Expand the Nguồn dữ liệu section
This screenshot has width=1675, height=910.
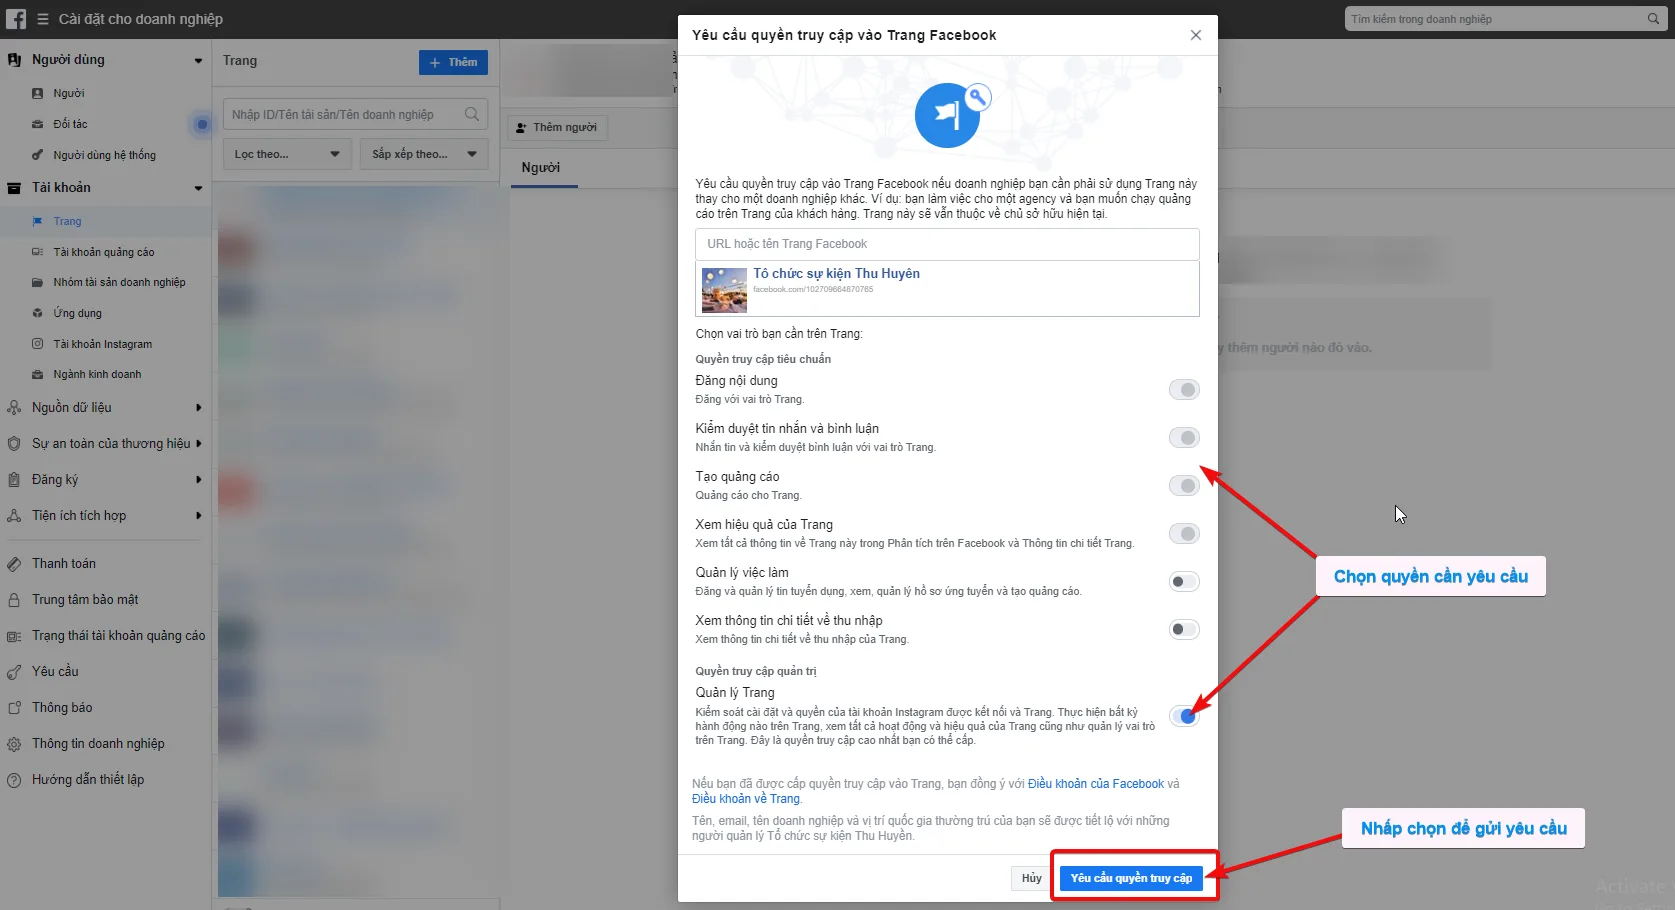click(x=198, y=407)
